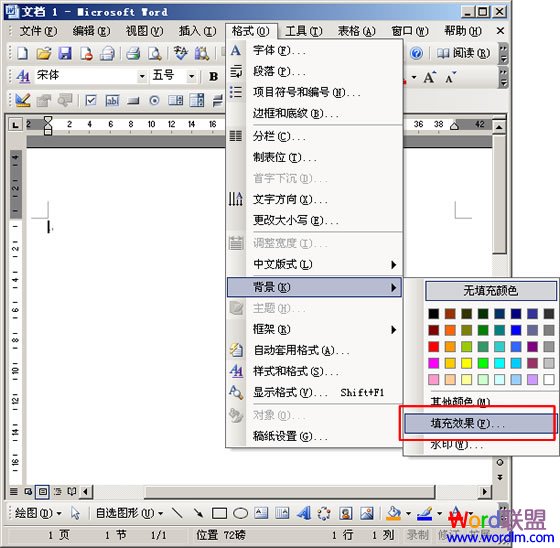Select the Insert WordArt icon

[x=304, y=513]
